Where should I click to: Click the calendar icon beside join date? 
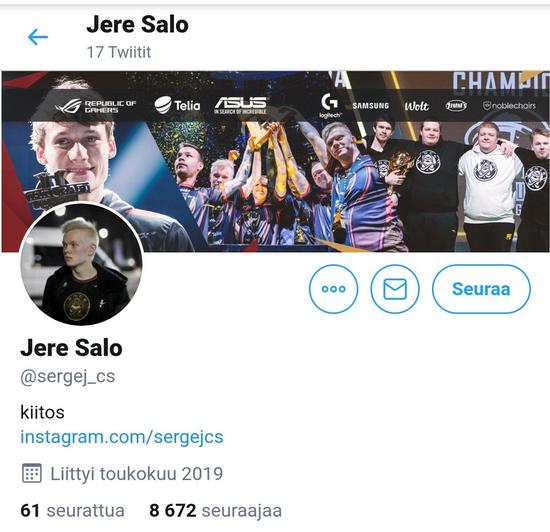coord(32,473)
